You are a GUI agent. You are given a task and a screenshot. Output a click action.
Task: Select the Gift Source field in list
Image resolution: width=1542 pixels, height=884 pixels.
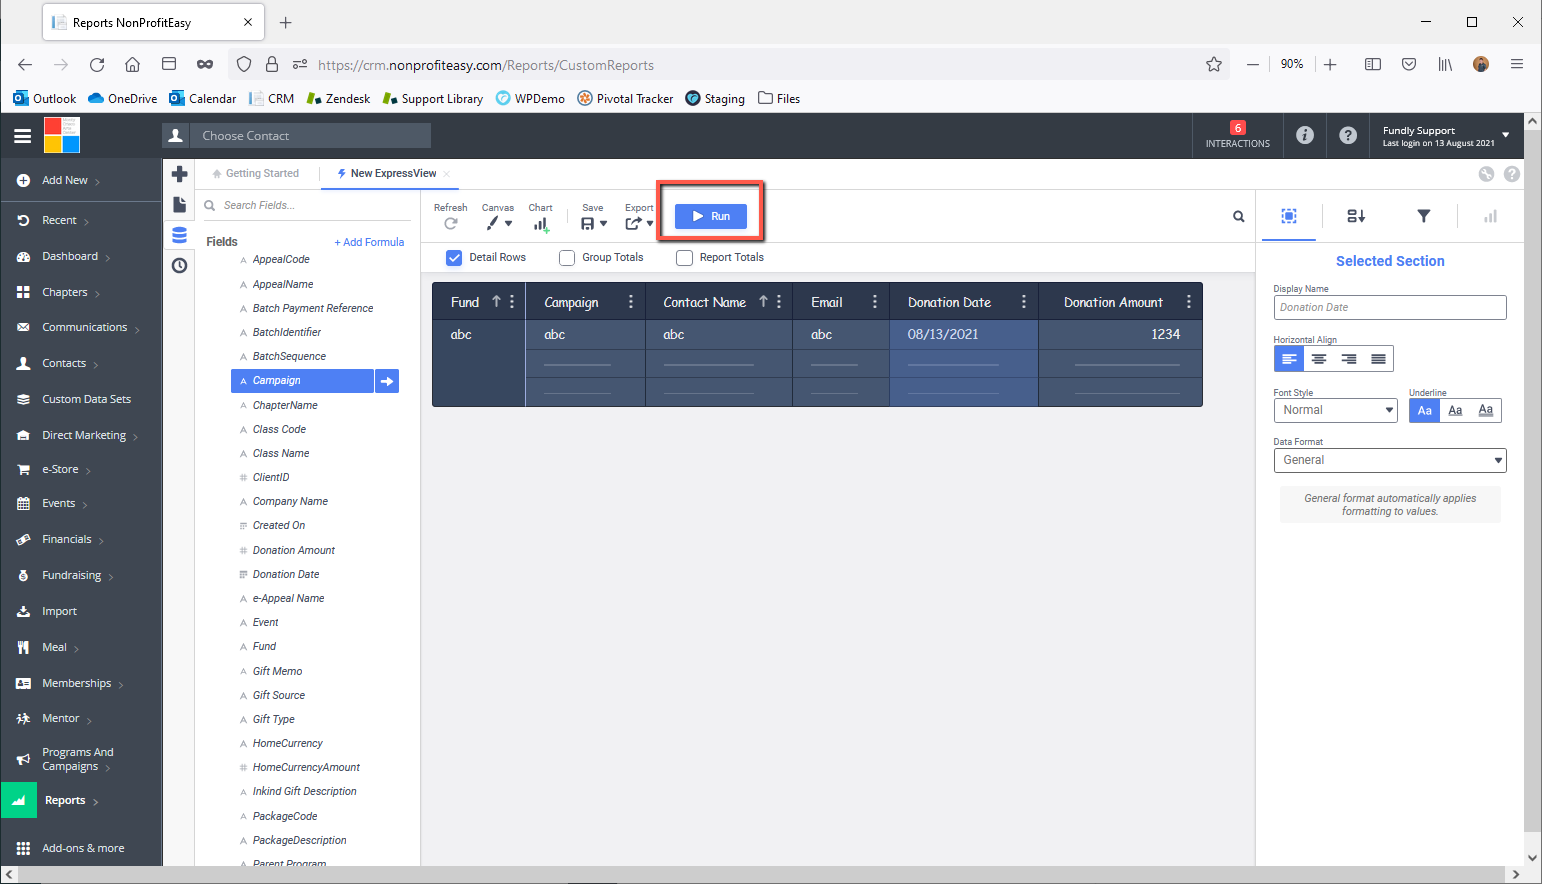click(x=279, y=695)
